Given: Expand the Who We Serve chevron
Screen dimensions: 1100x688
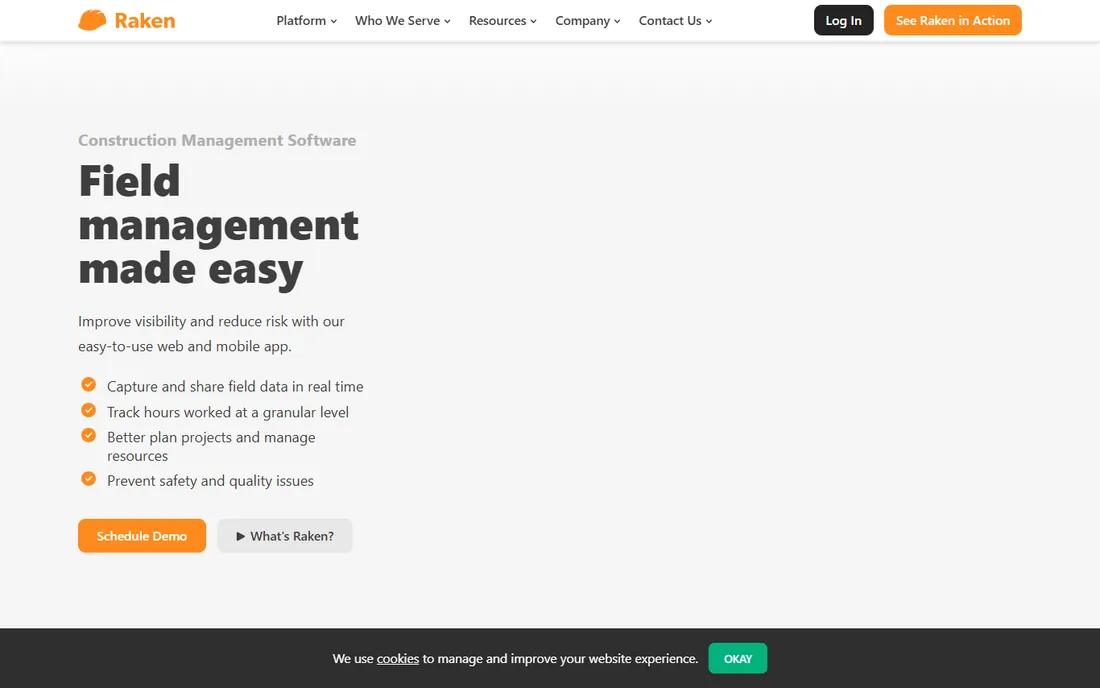Looking at the screenshot, I should coord(448,22).
